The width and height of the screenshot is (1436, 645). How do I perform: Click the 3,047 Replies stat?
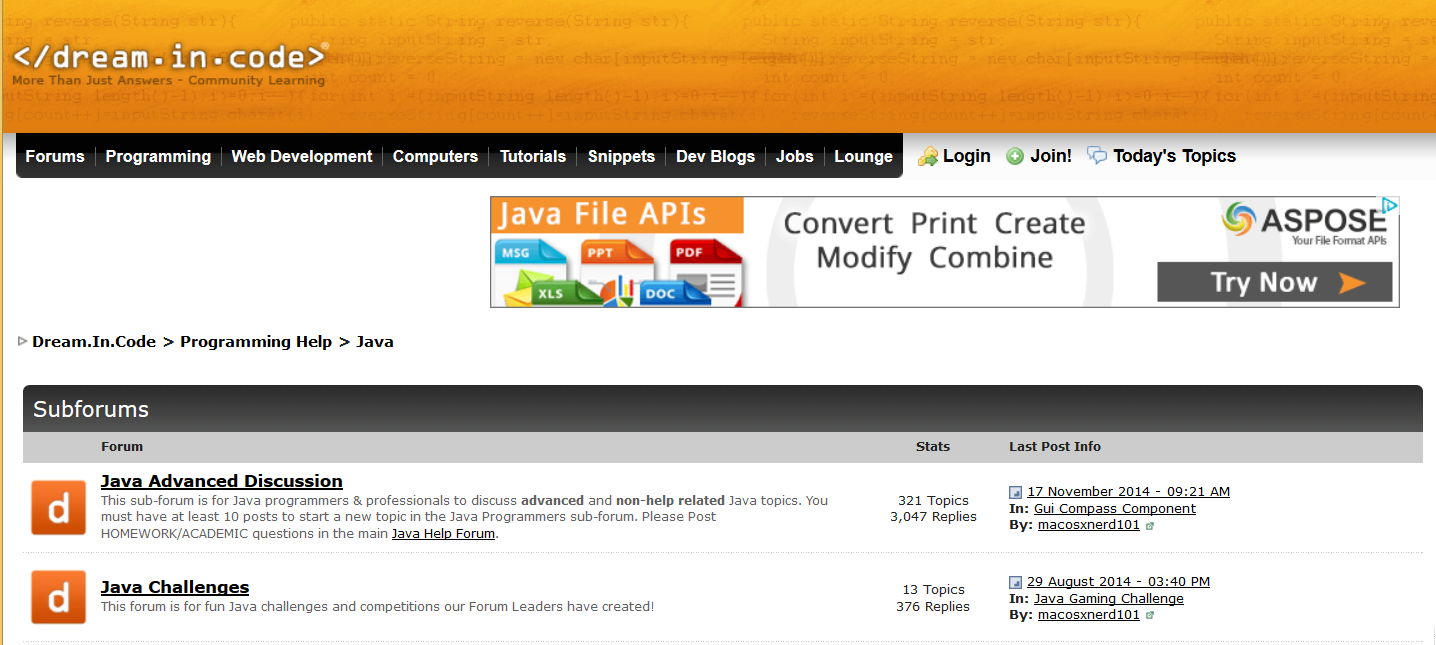[933, 517]
